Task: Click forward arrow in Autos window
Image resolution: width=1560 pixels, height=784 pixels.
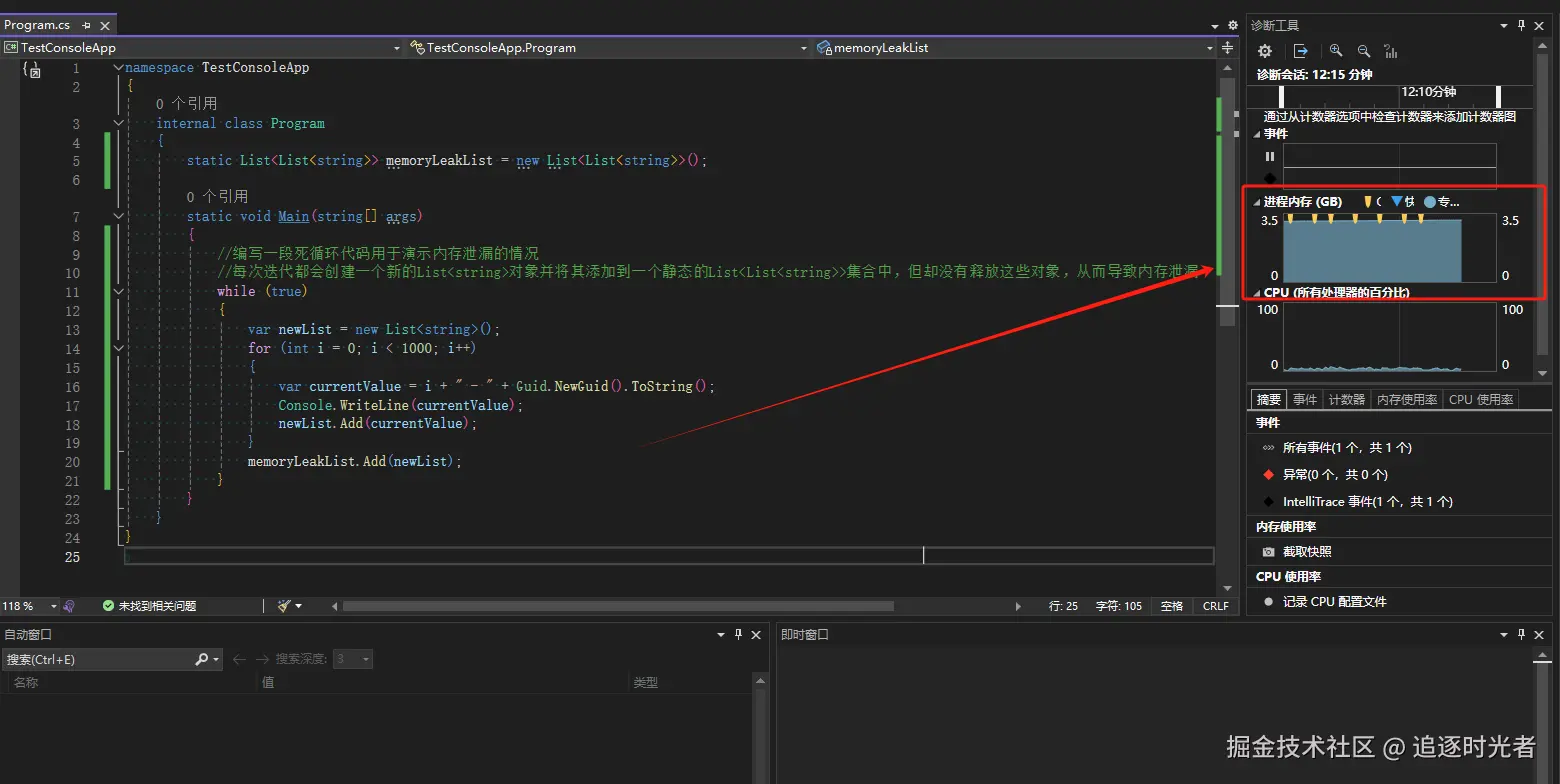Action: pos(262,659)
